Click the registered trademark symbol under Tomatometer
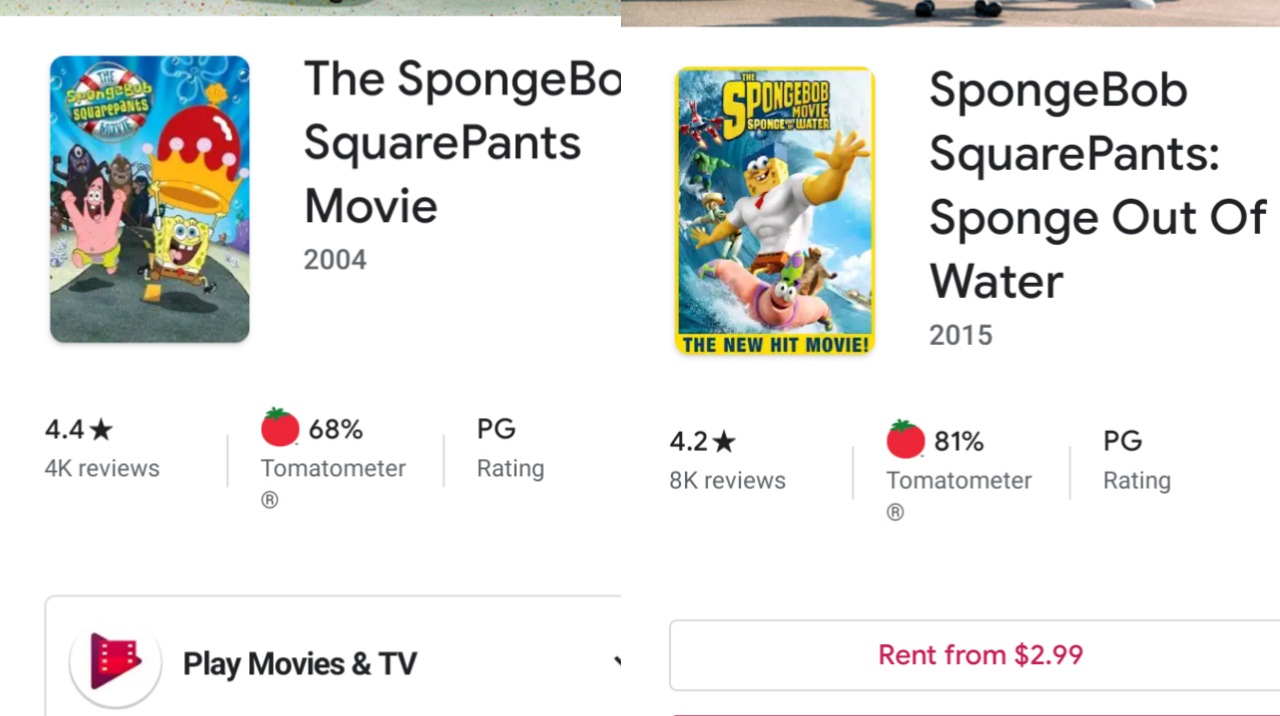The image size is (1280, 716). click(269, 500)
